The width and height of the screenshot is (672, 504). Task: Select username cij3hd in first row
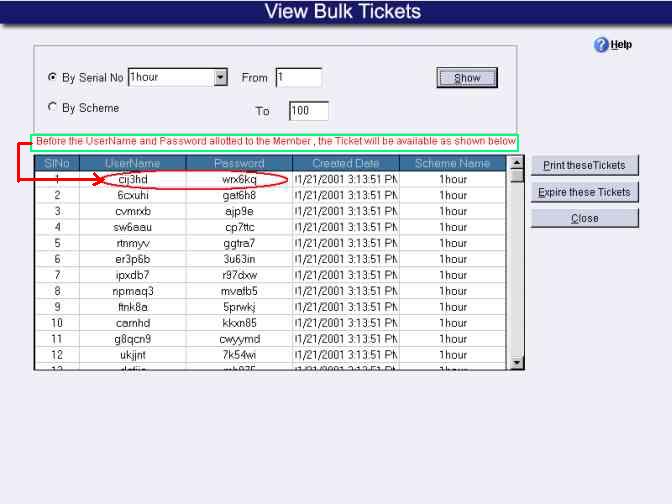pos(133,179)
